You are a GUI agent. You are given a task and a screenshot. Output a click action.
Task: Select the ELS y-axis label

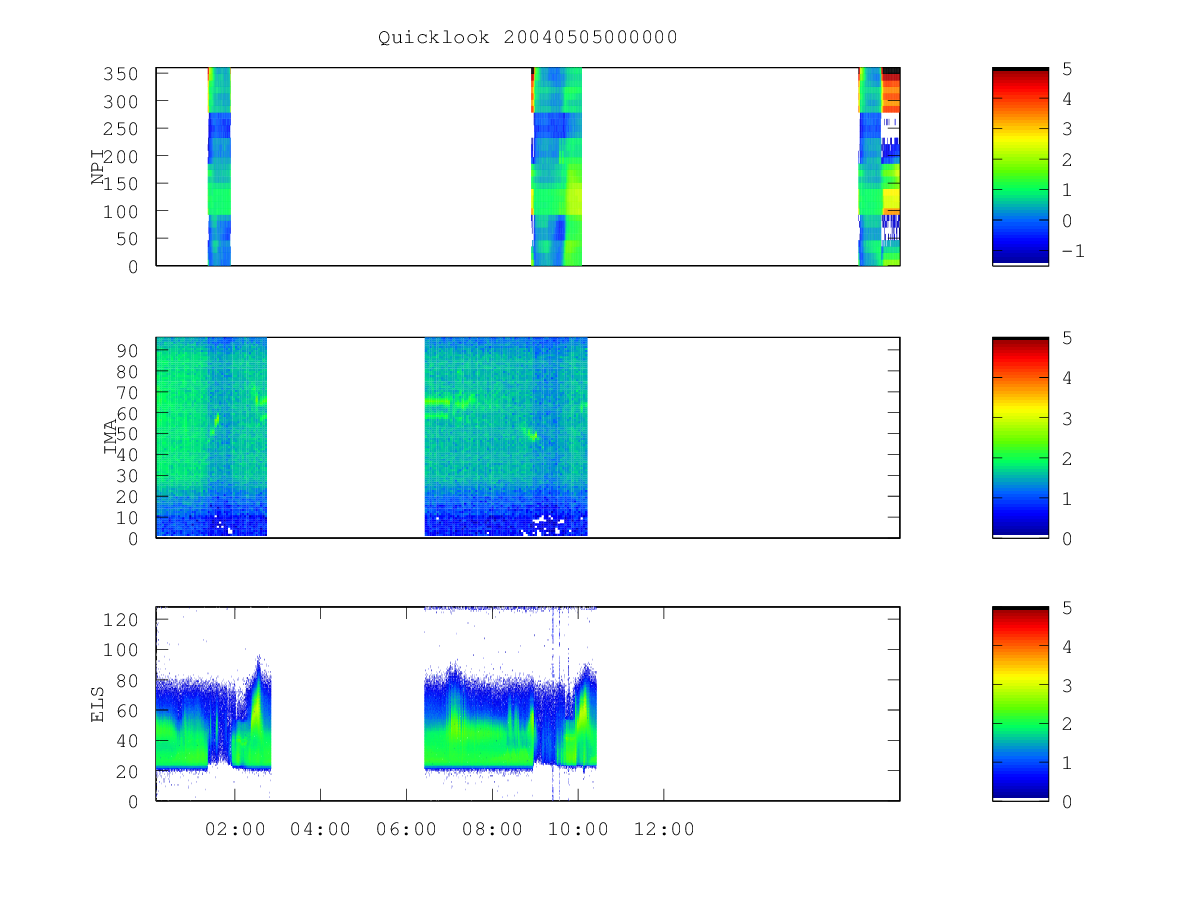[x=99, y=704]
